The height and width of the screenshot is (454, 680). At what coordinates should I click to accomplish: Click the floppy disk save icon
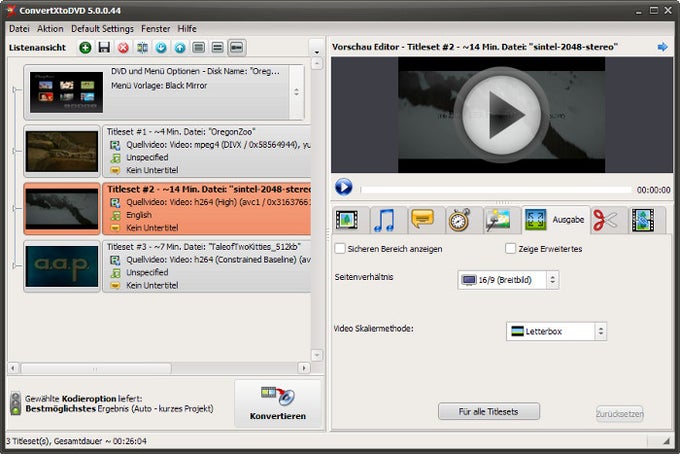tap(104, 47)
